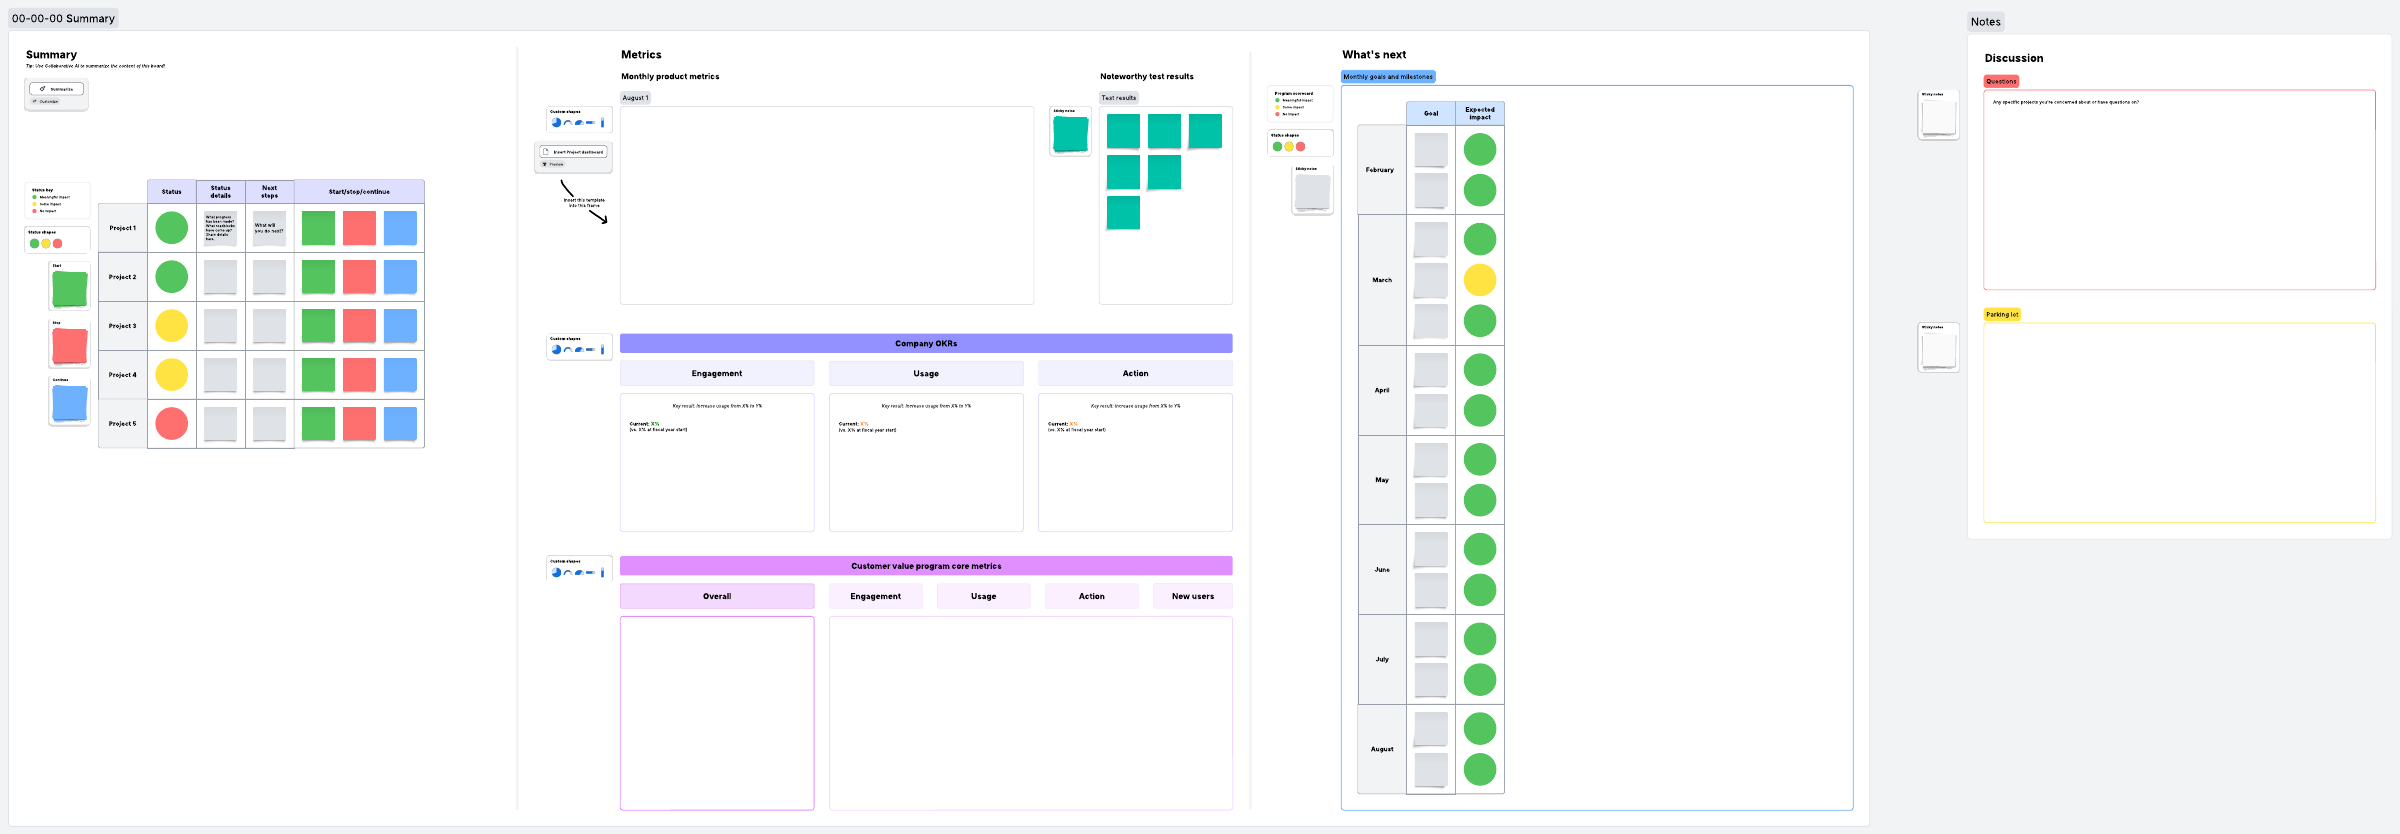Click the Custom shapes palette beside Customer value metrics
Screen dimensions: 2400x834
[579, 569]
